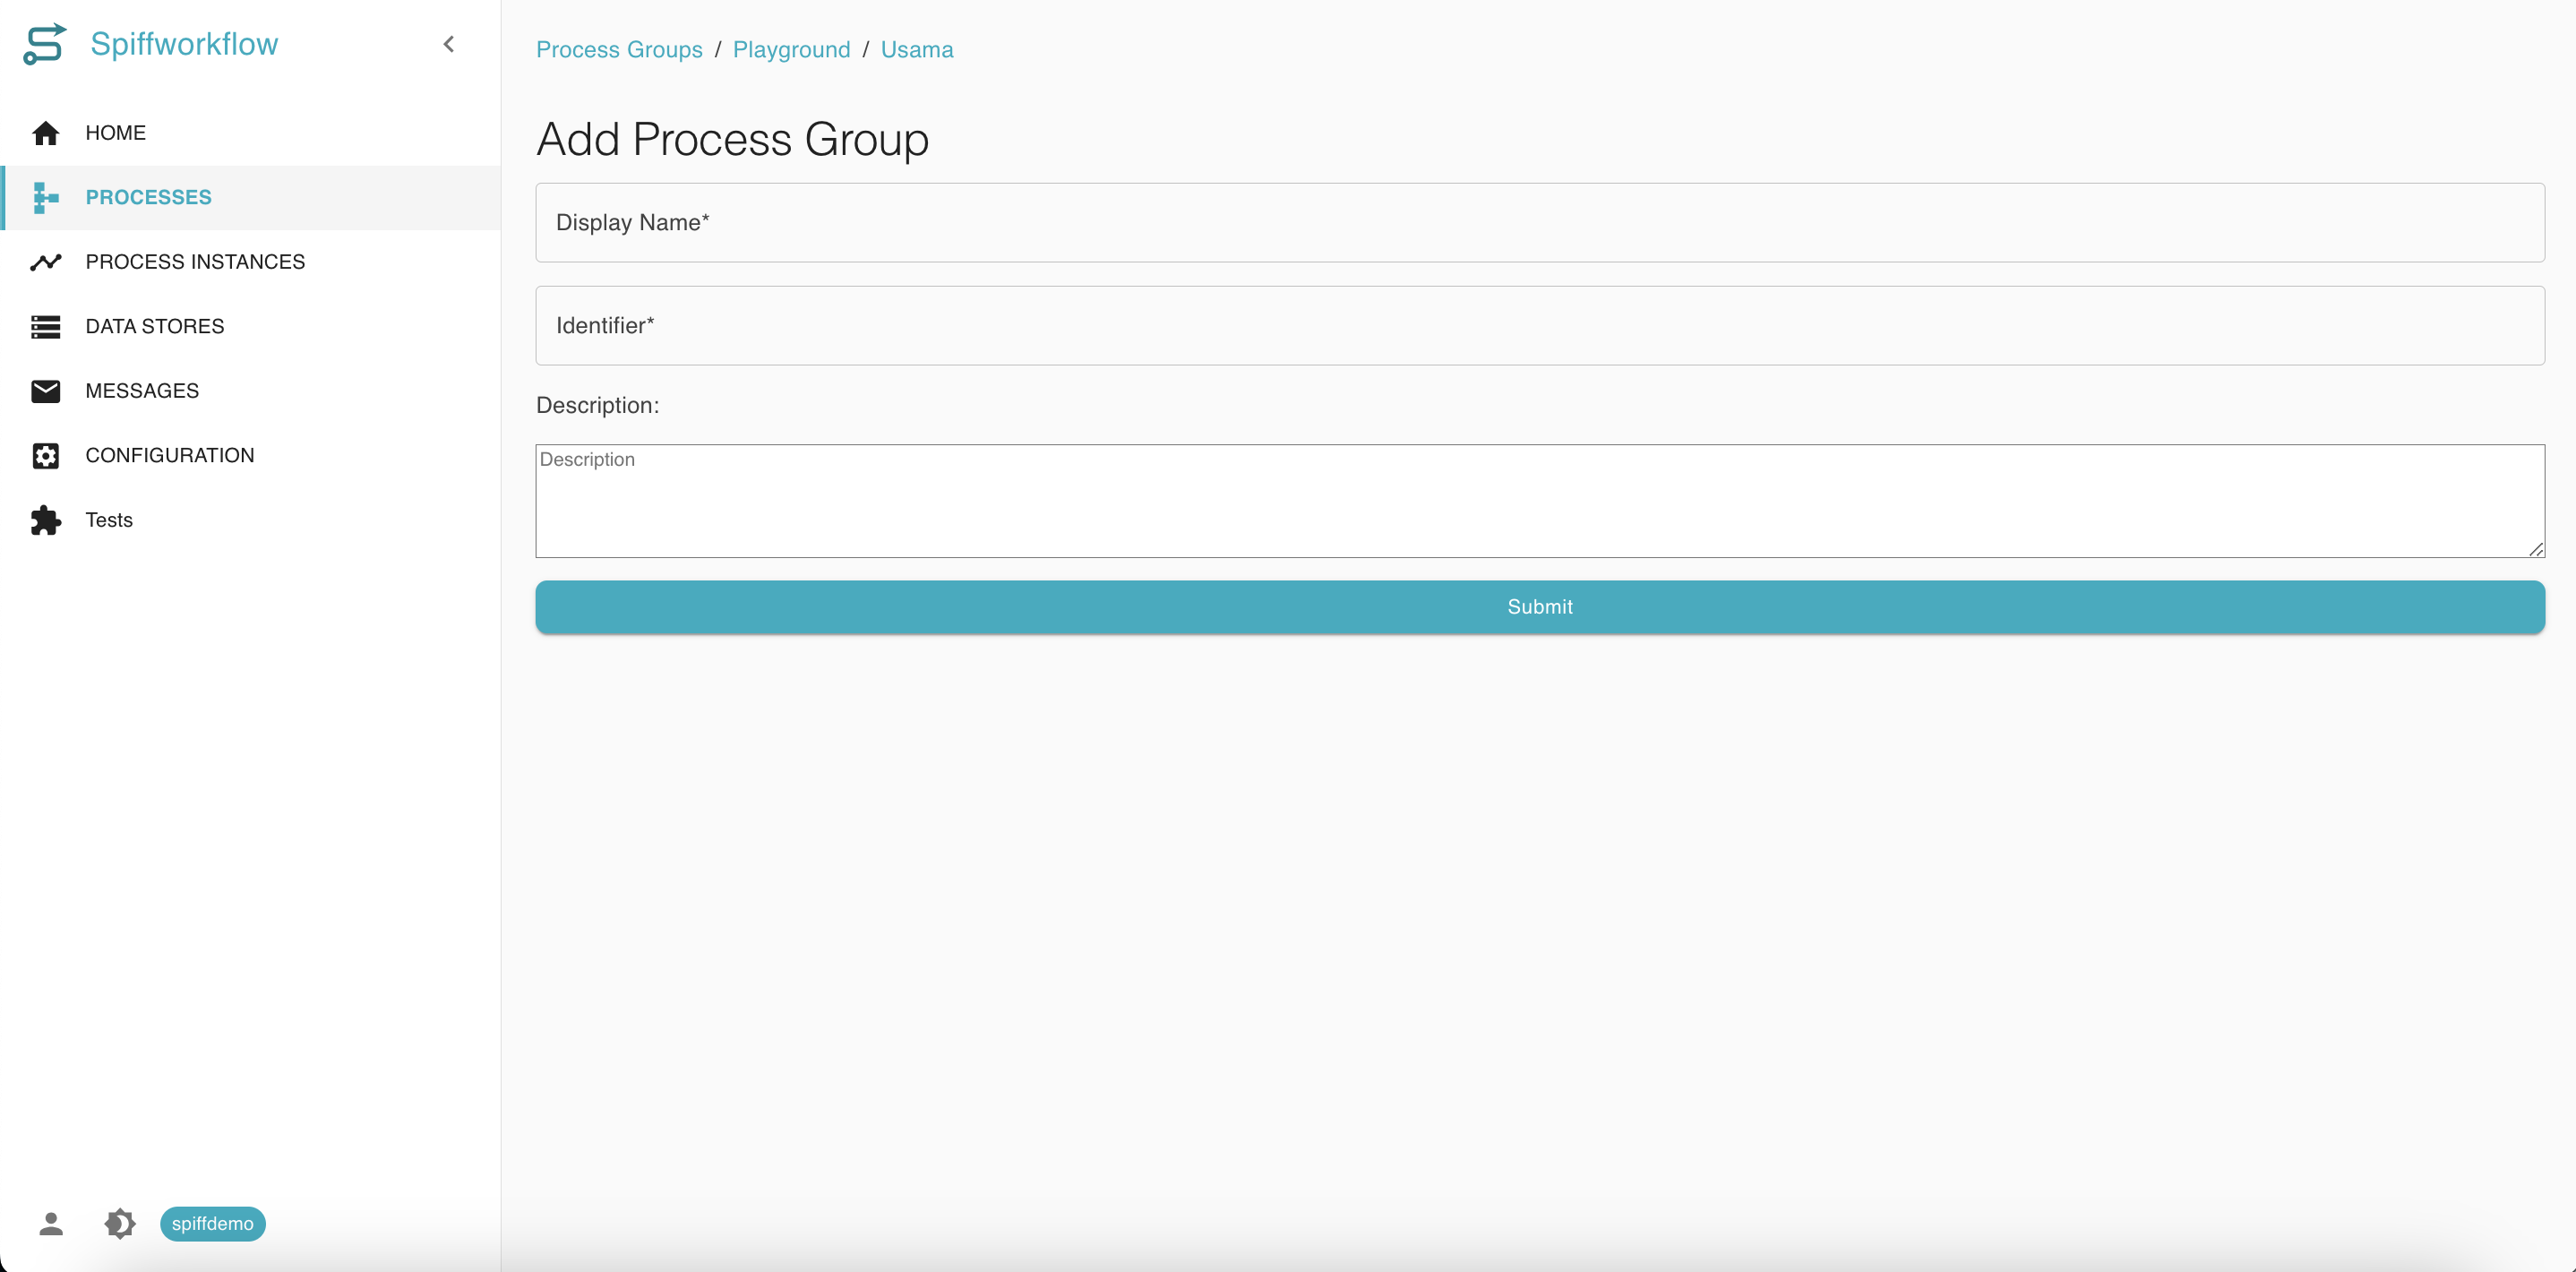Click the Messages envelope icon
The height and width of the screenshot is (1272, 2576).
46,391
